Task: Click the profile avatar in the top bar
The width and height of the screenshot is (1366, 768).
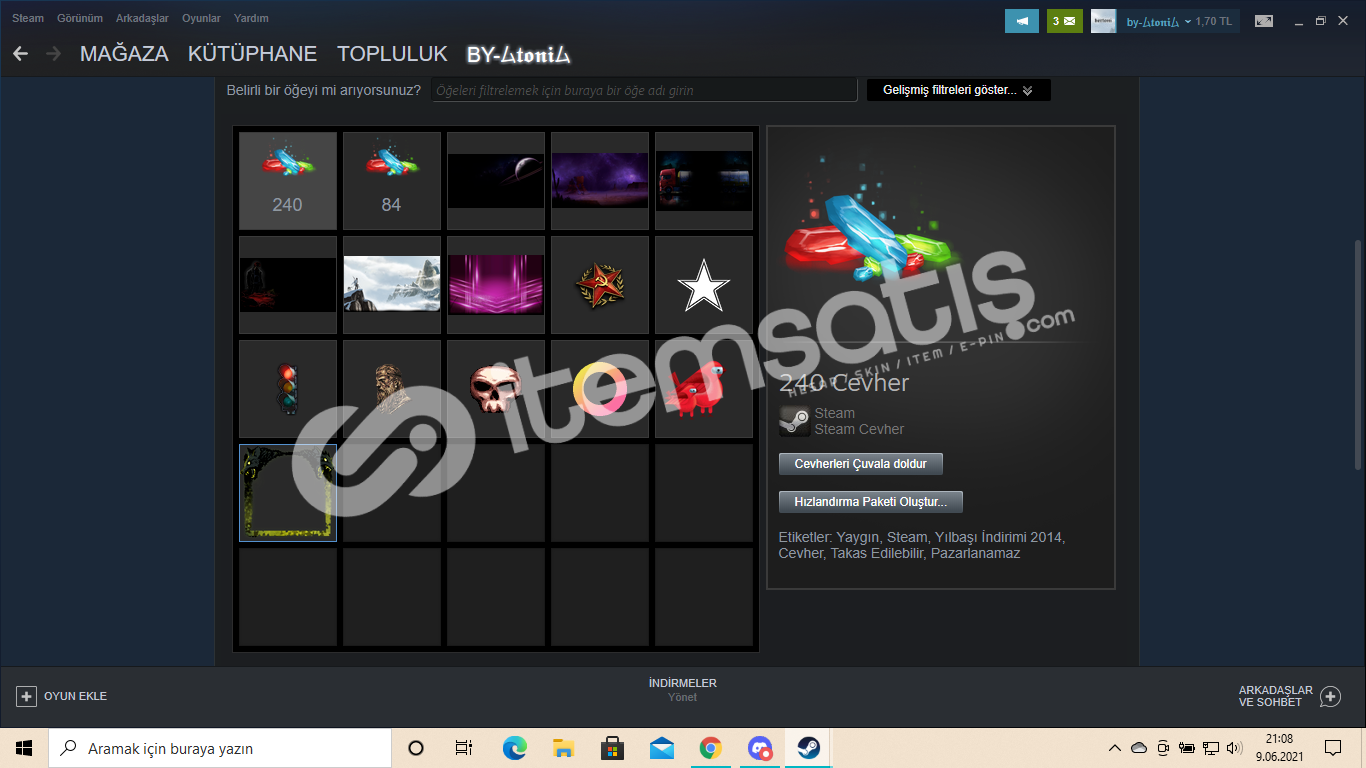Action: [1104, 21]
